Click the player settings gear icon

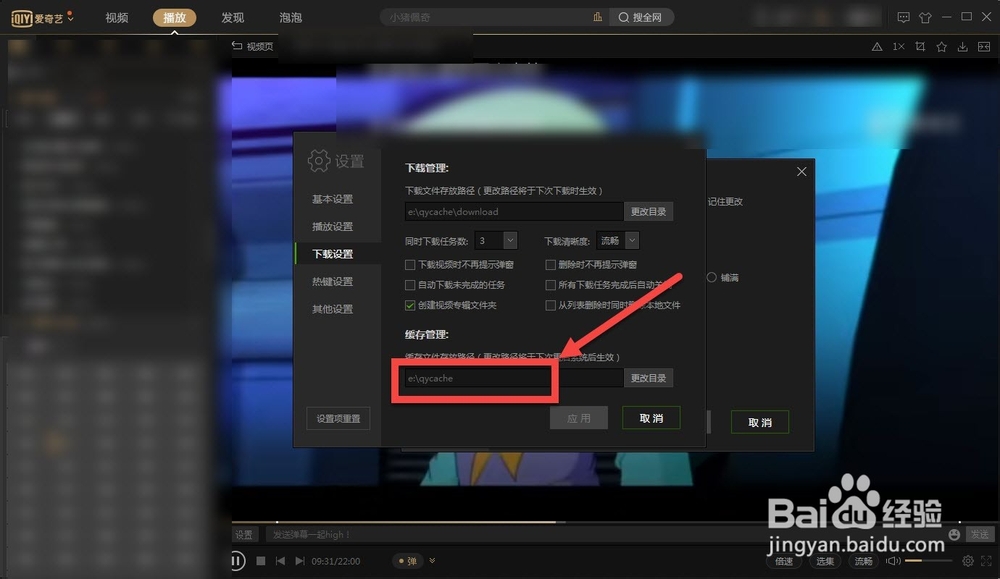968,561
